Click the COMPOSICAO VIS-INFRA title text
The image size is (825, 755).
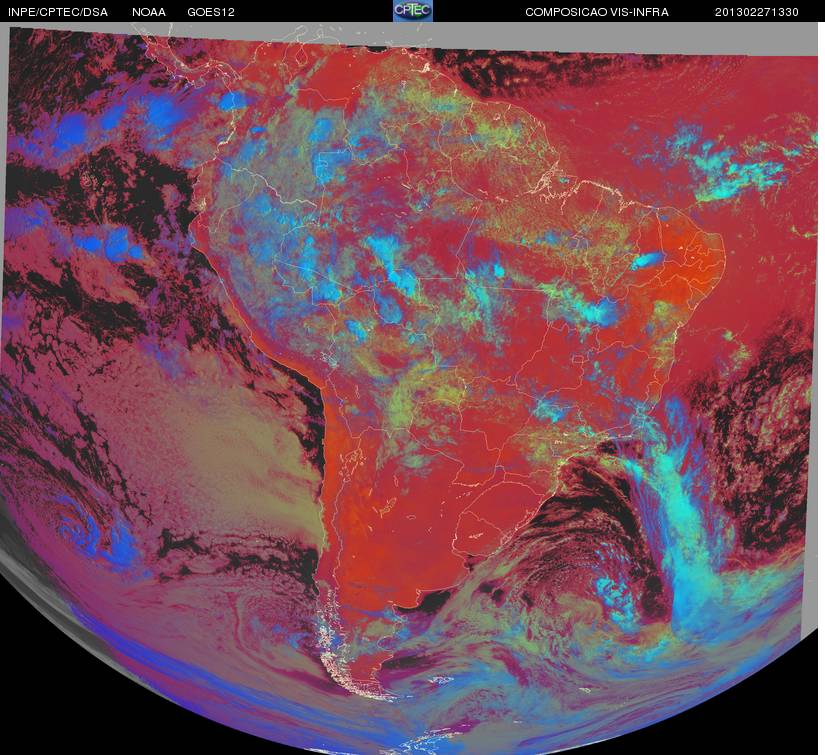click(597, 12)
